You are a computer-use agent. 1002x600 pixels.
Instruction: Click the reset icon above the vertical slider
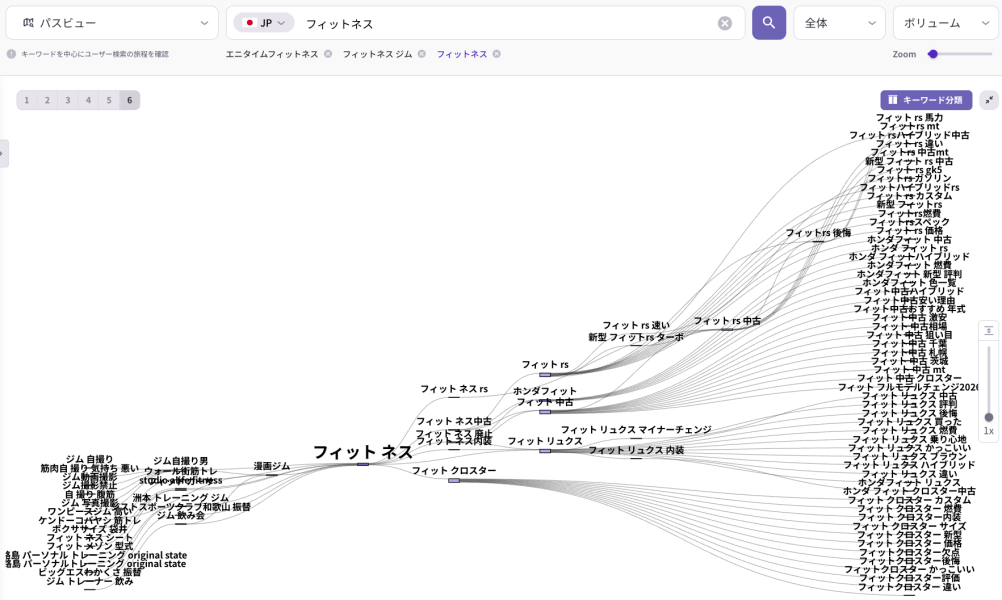(x=988, y=330)
